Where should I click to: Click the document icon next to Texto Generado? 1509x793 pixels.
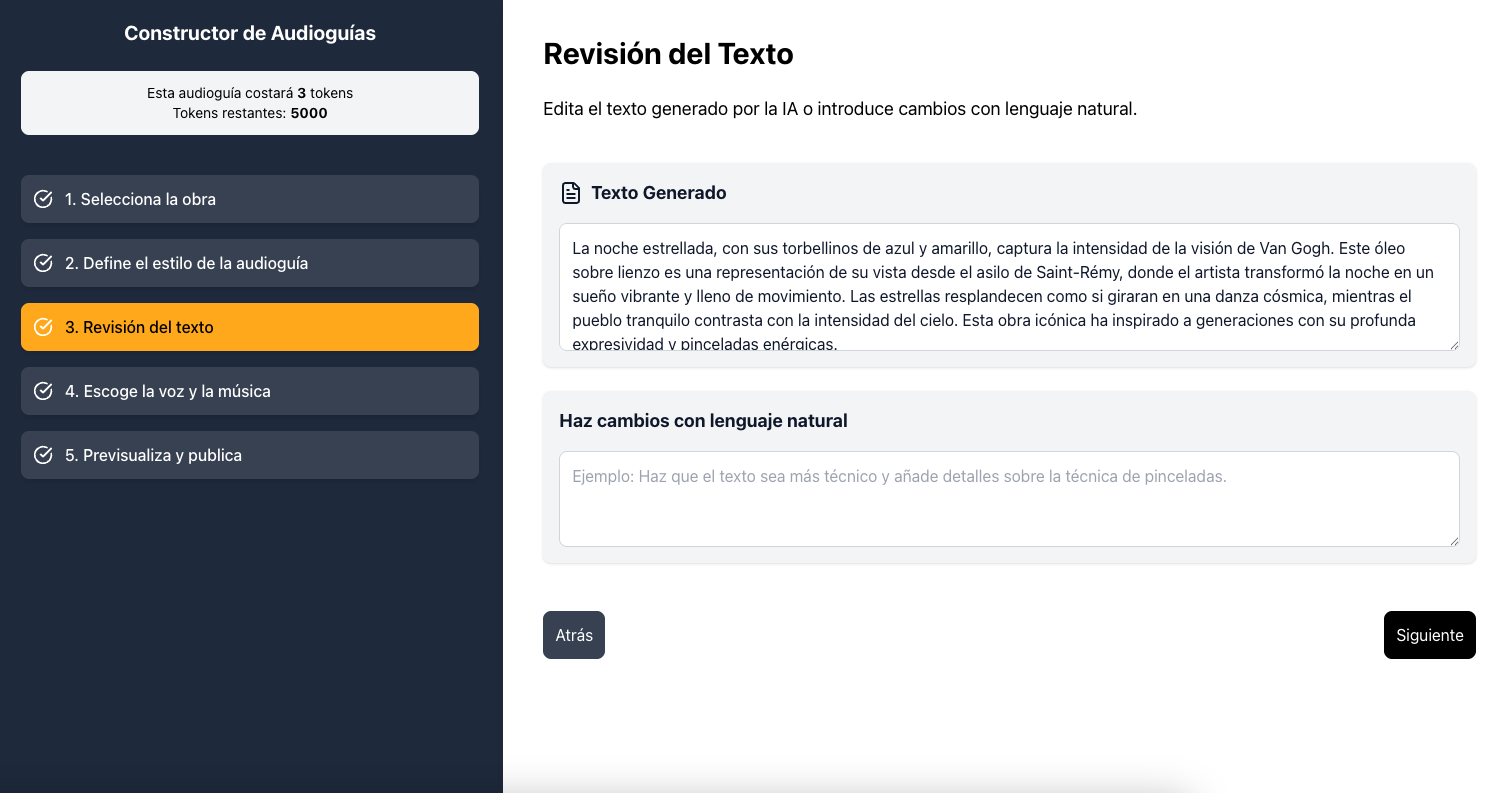click(570, 193)
